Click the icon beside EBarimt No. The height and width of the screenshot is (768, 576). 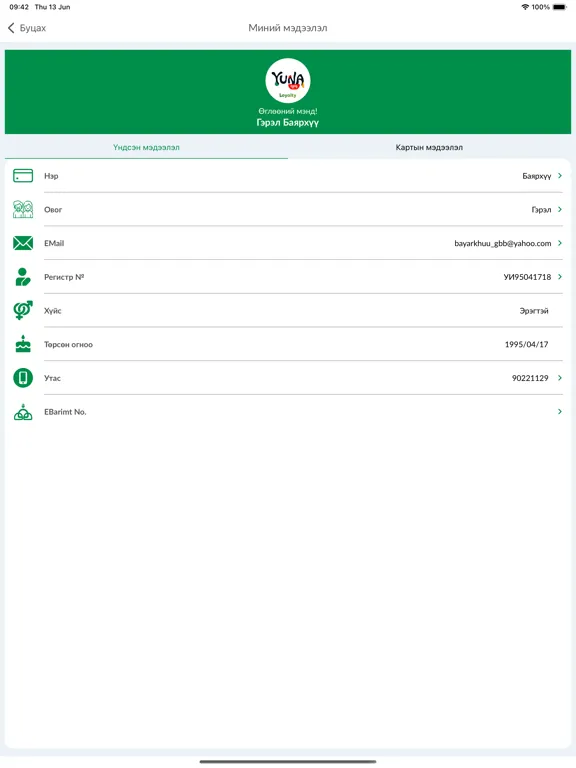23,412
